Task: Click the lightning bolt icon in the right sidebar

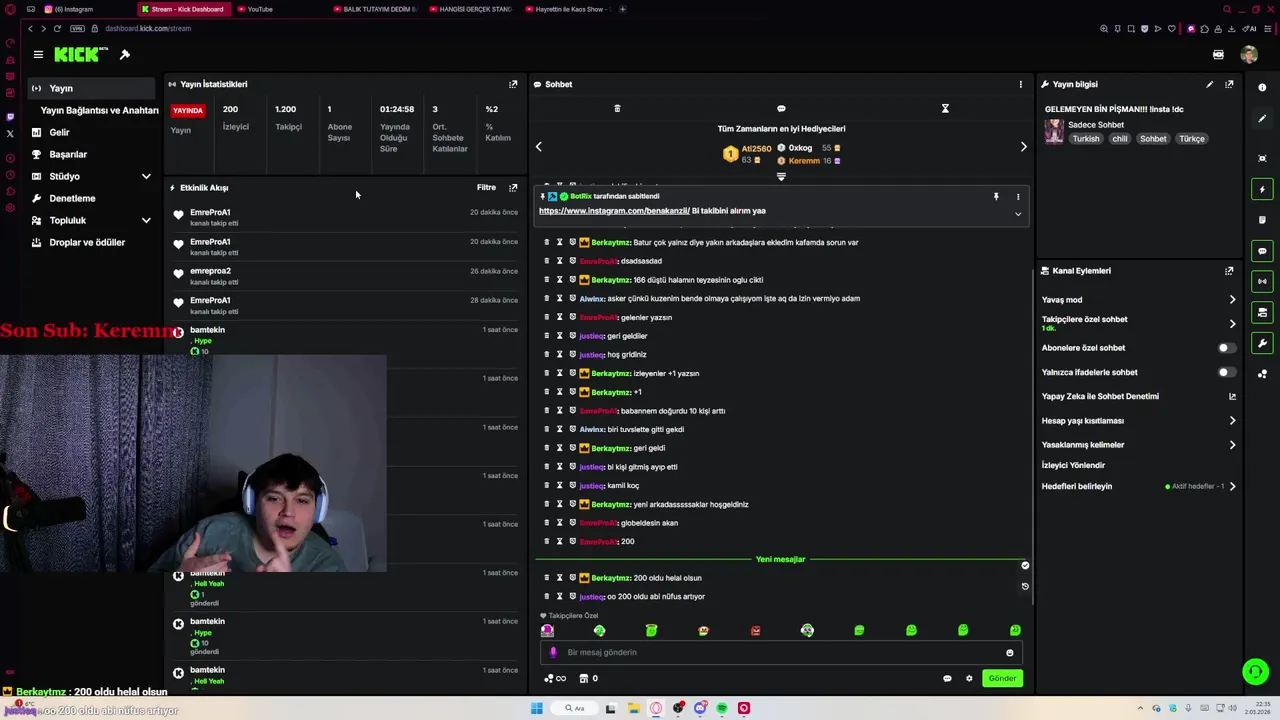Action: (1262, 189)
